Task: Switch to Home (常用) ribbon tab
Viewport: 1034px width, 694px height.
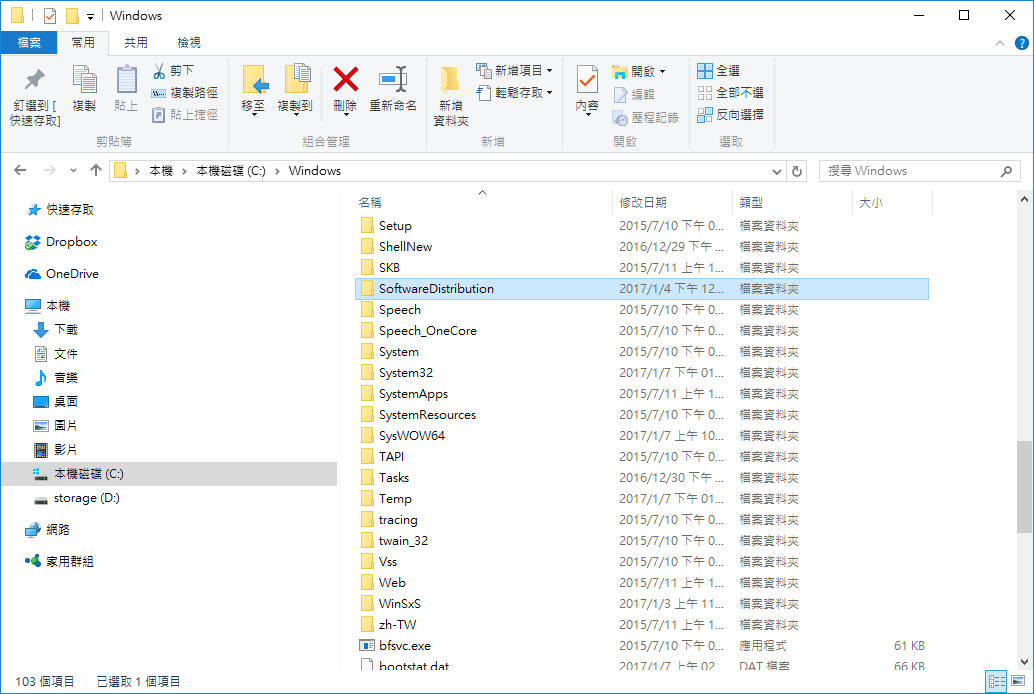Action: coord(83,43)
